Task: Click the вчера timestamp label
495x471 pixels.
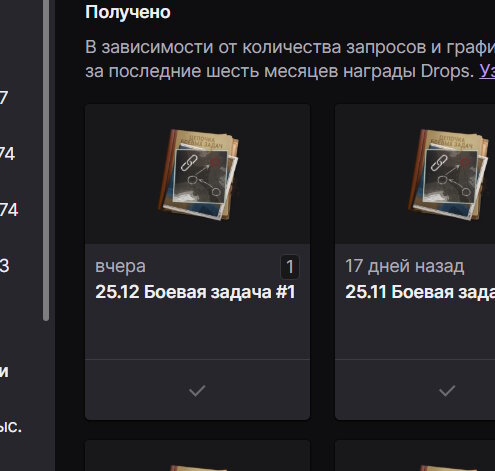Action: pyautogui.click(x=120, y=266)
